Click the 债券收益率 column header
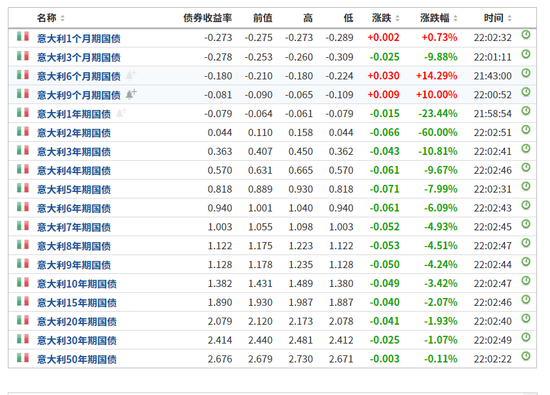The width and height of the screenshot is (550, 395). point(208,18)
